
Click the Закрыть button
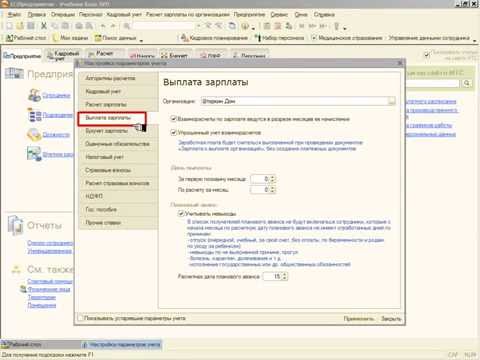point(391,319)
